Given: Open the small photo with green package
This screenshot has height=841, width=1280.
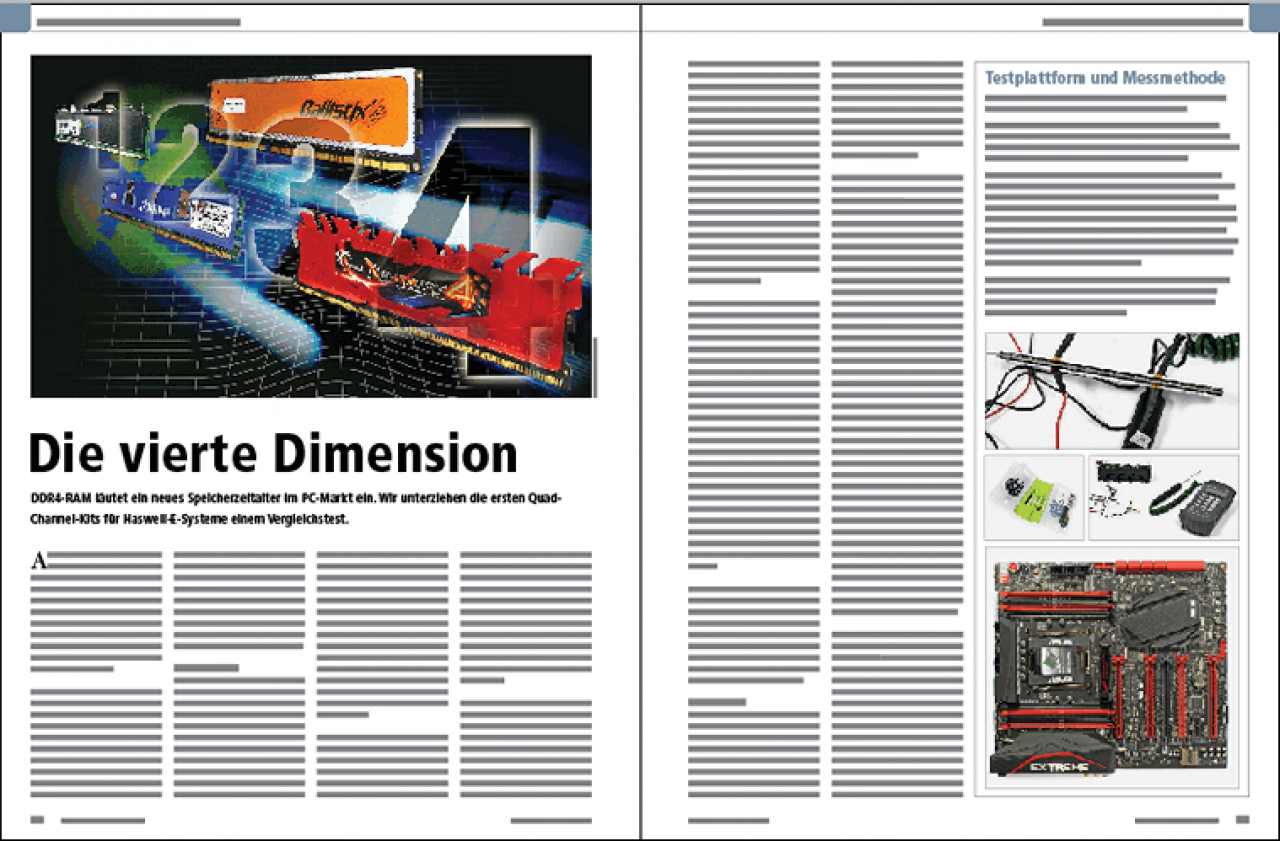Looking at the screenshot, I should coord(1034,497).
